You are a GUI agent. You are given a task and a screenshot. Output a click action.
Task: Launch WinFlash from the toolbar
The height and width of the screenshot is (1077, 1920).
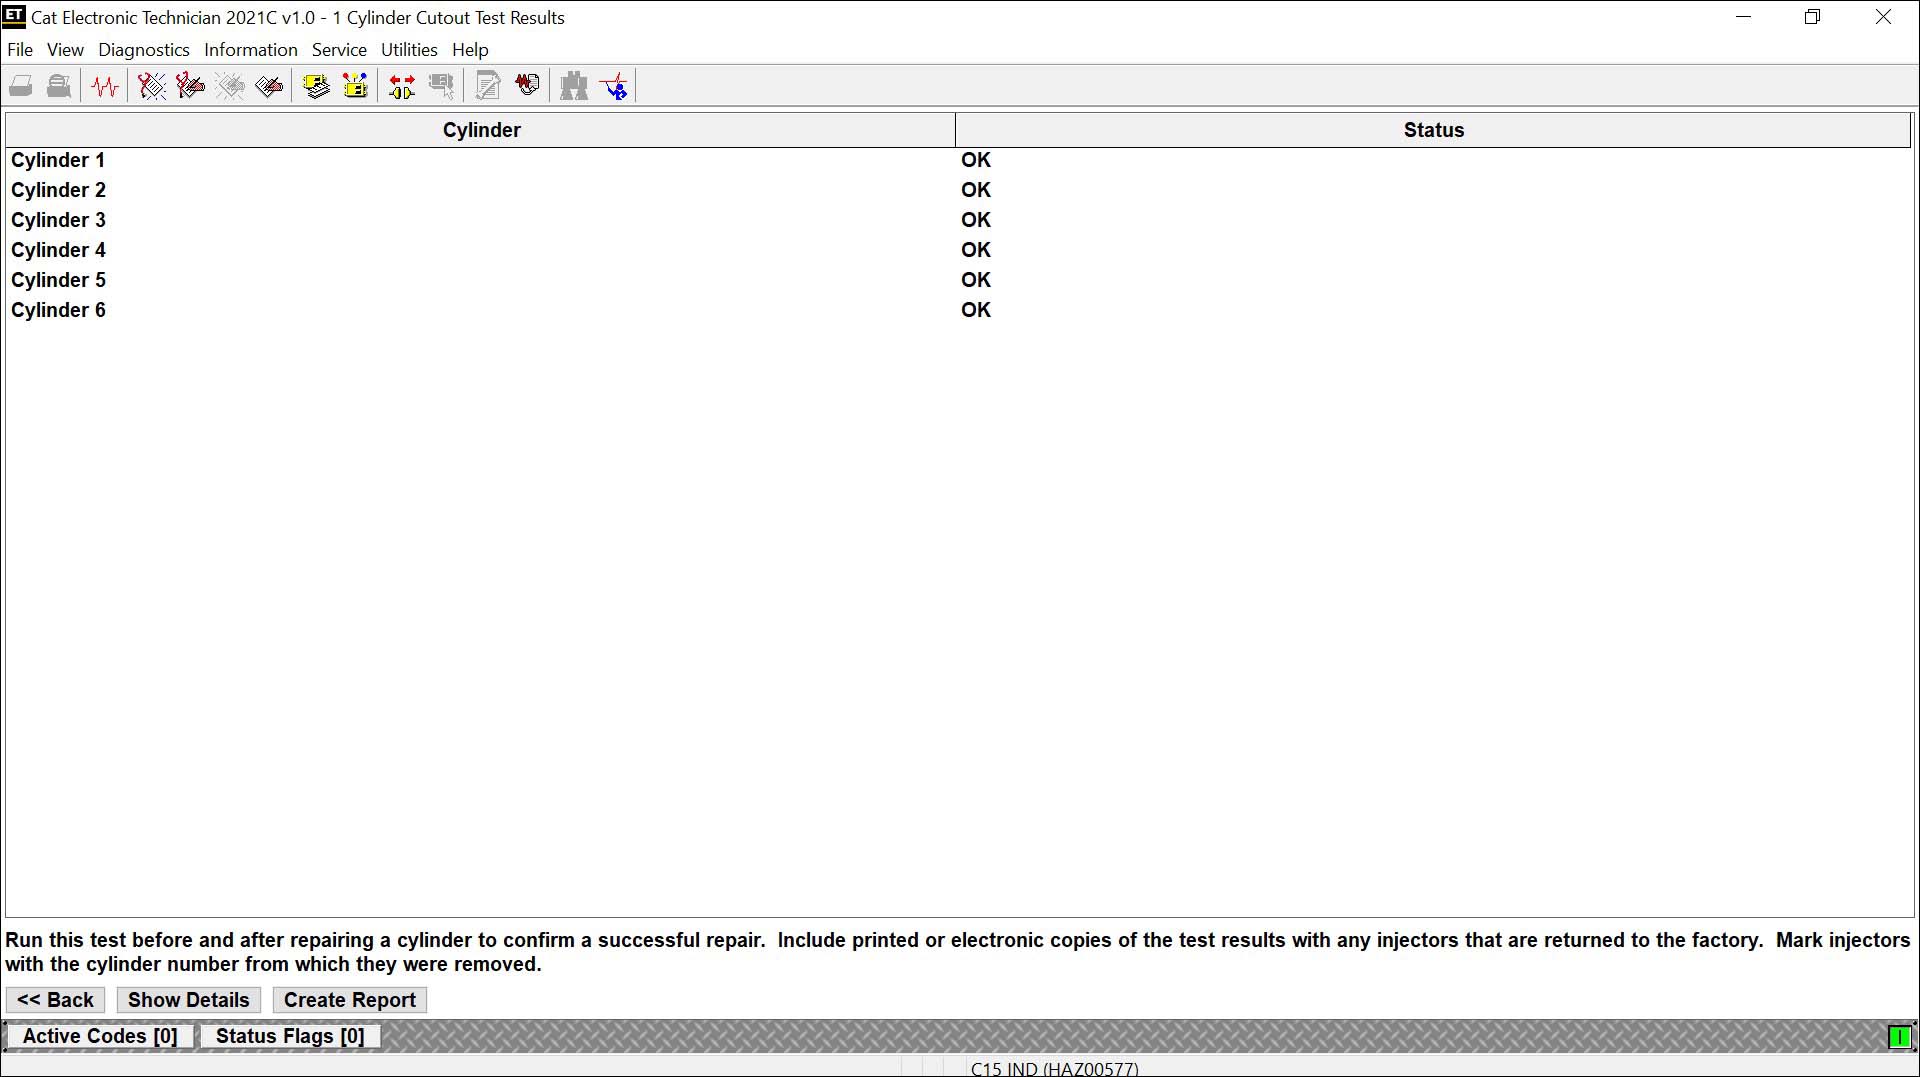[527, 85]
